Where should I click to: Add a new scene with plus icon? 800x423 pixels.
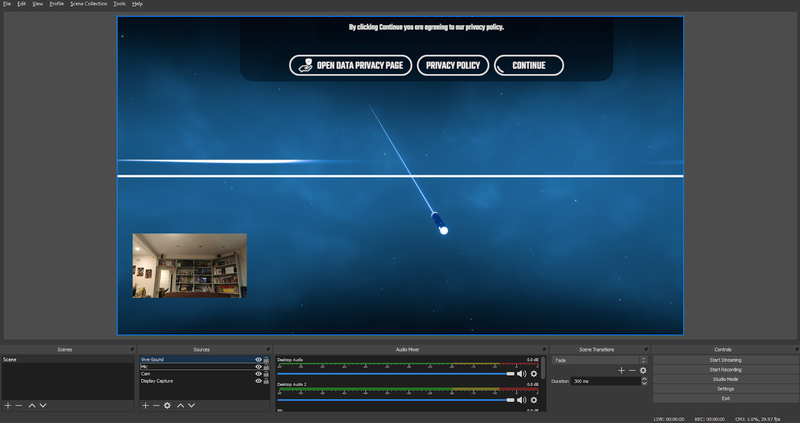tap(7, 405)
